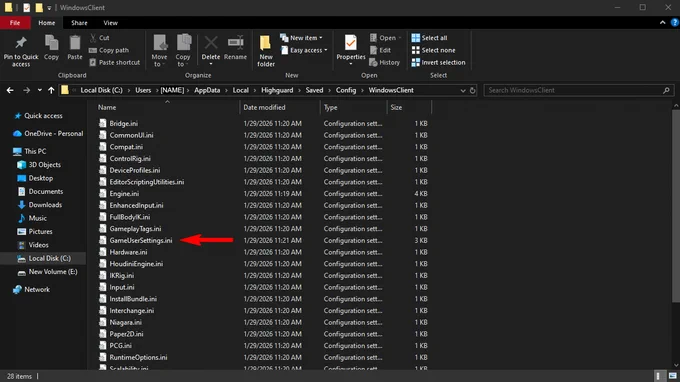Viewport: 680px width, 382px height.
Task: Click the Cut scissors icon
Action: (93, 38)
